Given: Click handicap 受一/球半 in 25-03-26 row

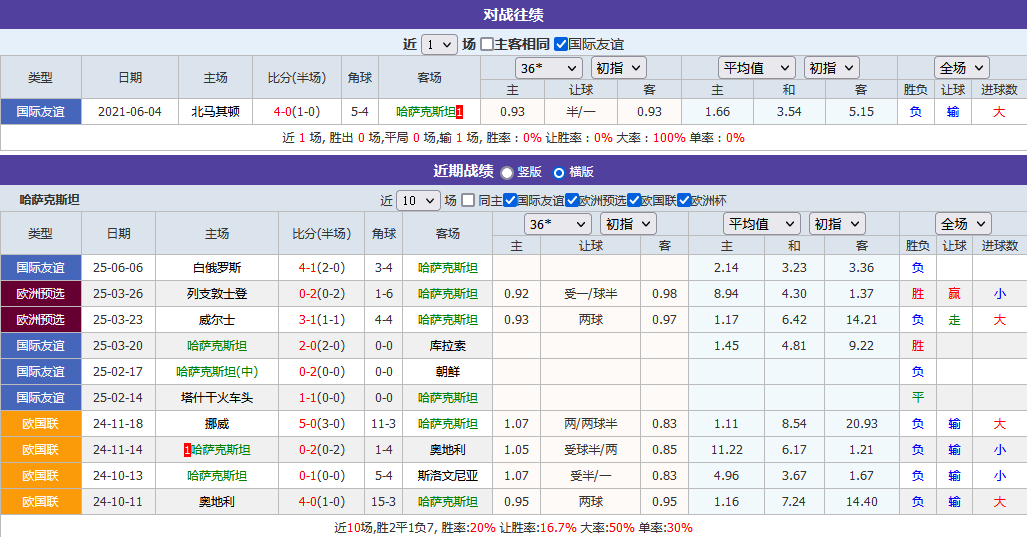Looking at the screenshot, I should (x=590, y=294).
